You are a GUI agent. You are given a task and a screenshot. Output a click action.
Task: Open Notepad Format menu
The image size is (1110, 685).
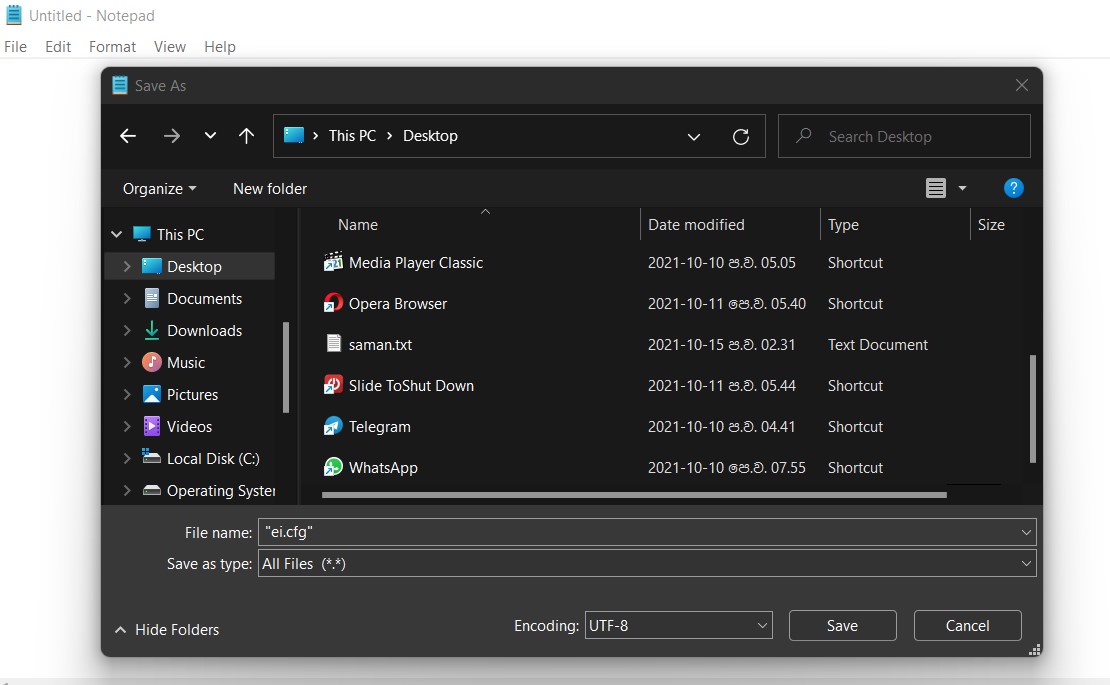112,47
